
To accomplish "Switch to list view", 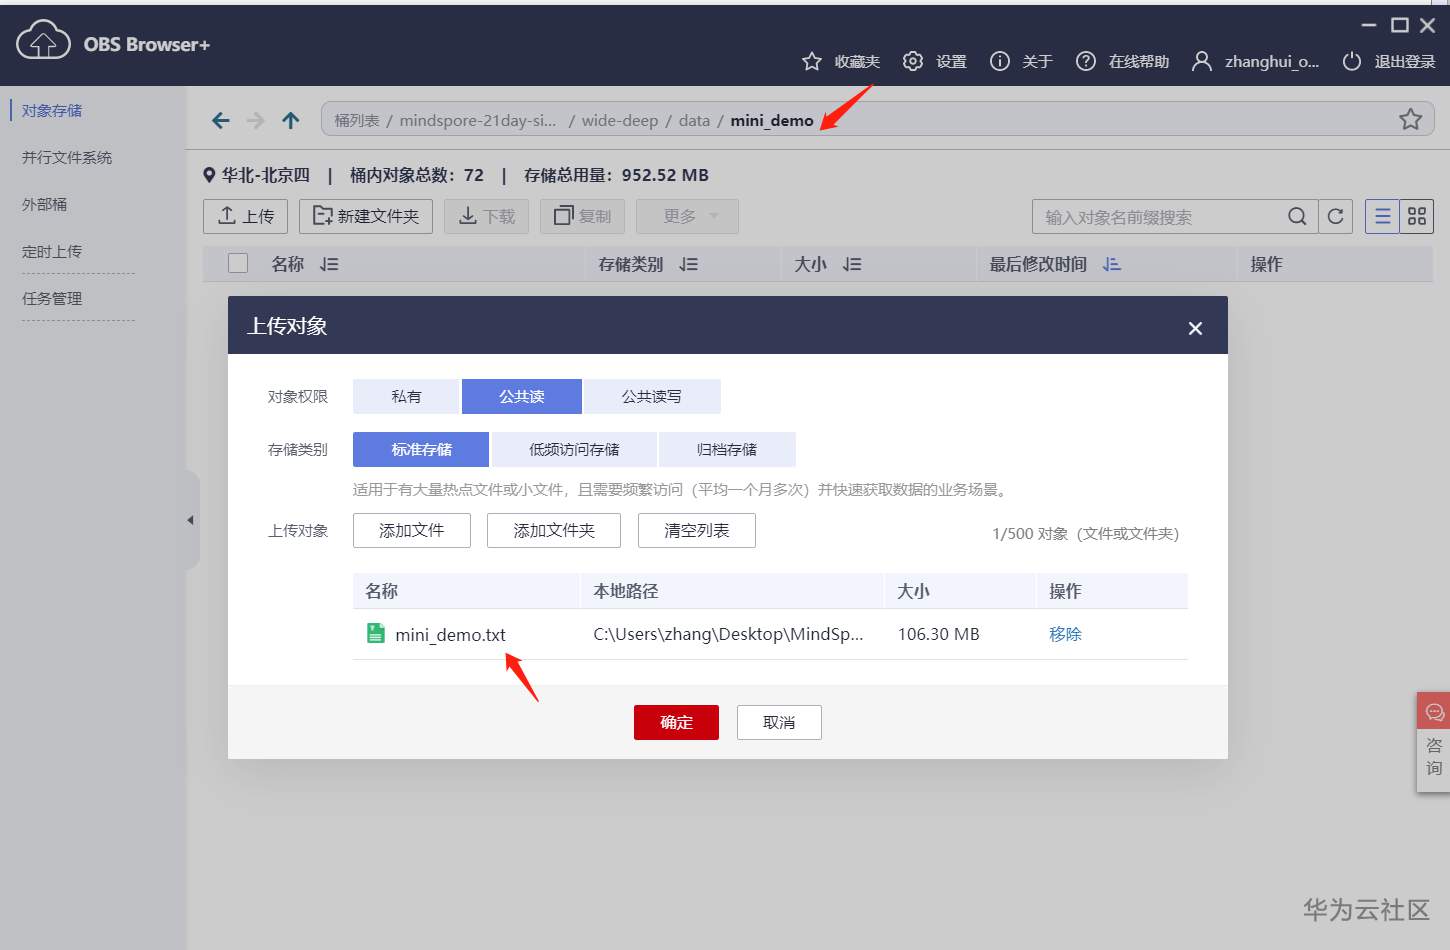I will click(1382, 216).
